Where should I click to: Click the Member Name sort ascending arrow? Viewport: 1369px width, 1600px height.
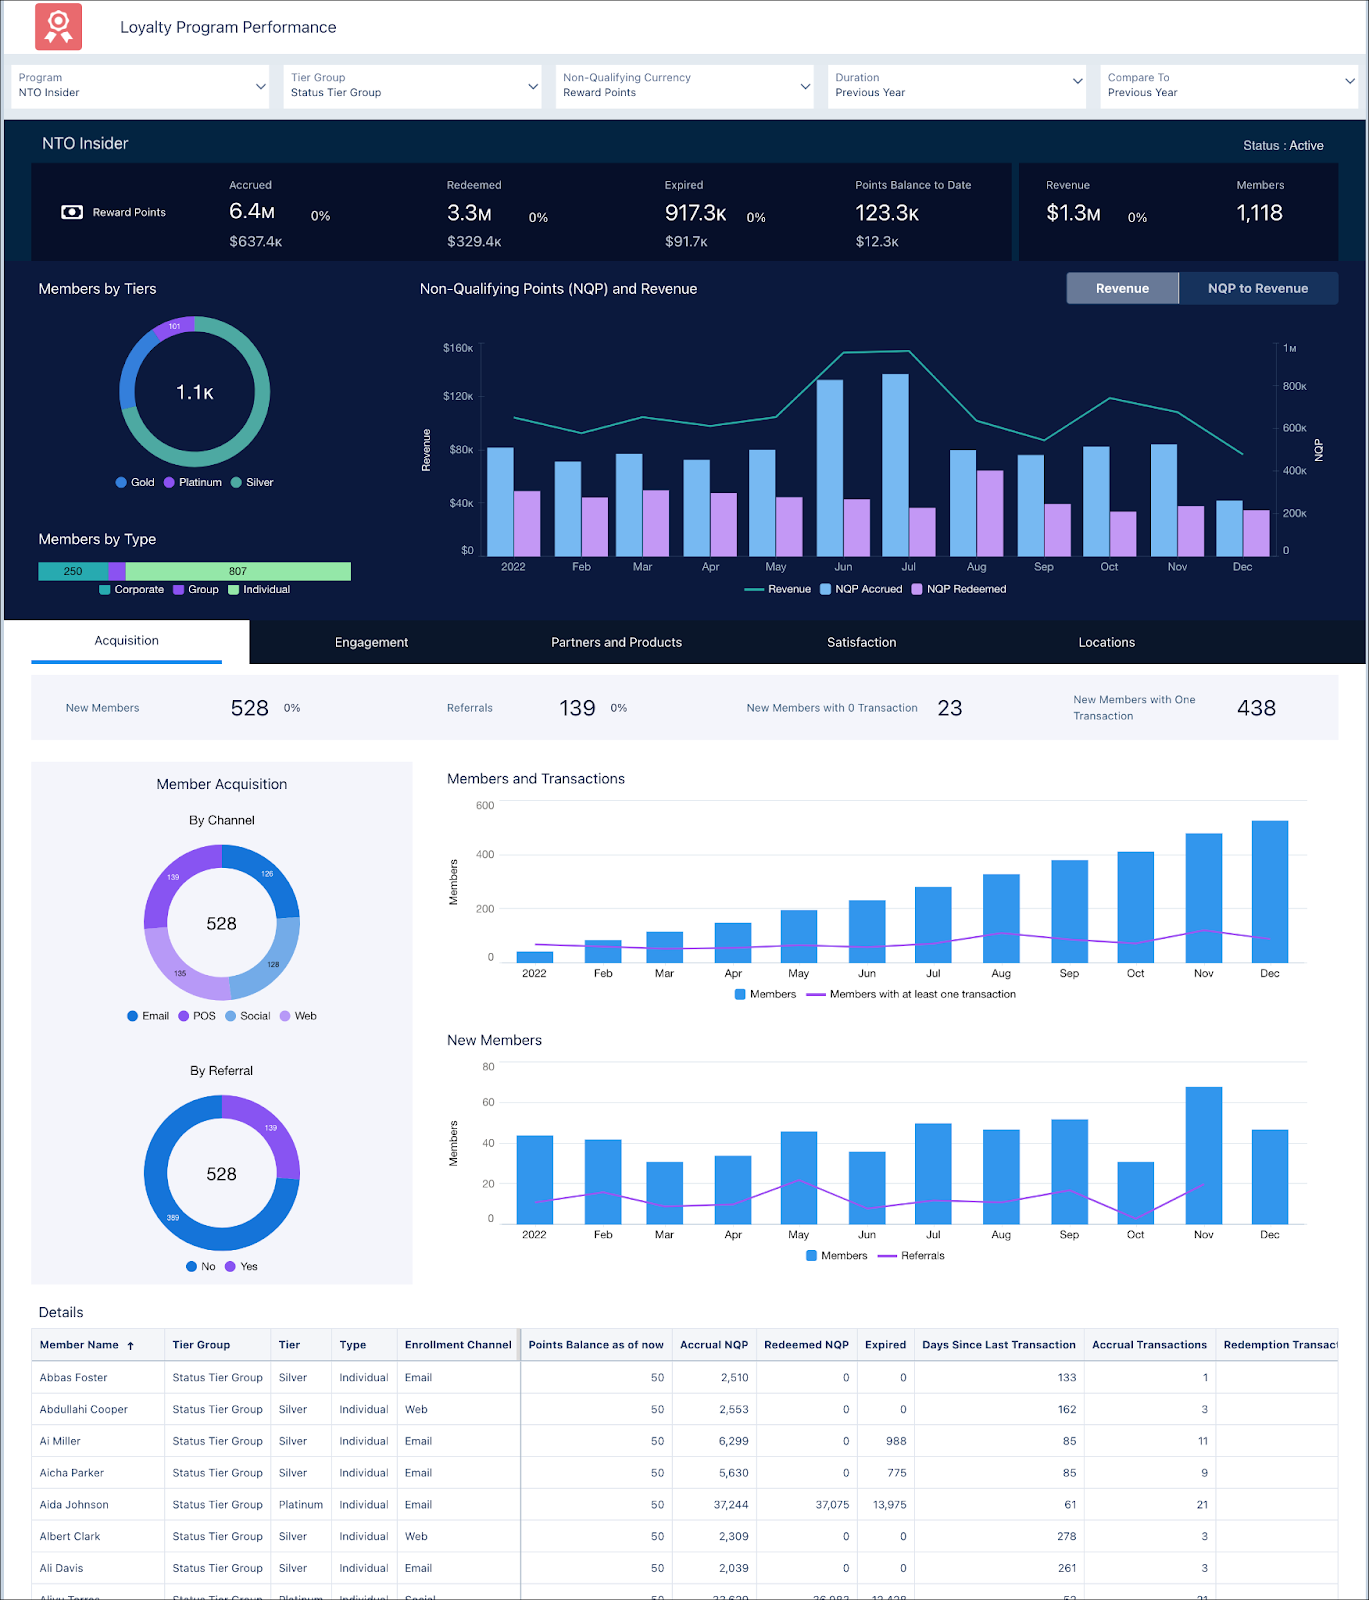tap(130, 1346)
